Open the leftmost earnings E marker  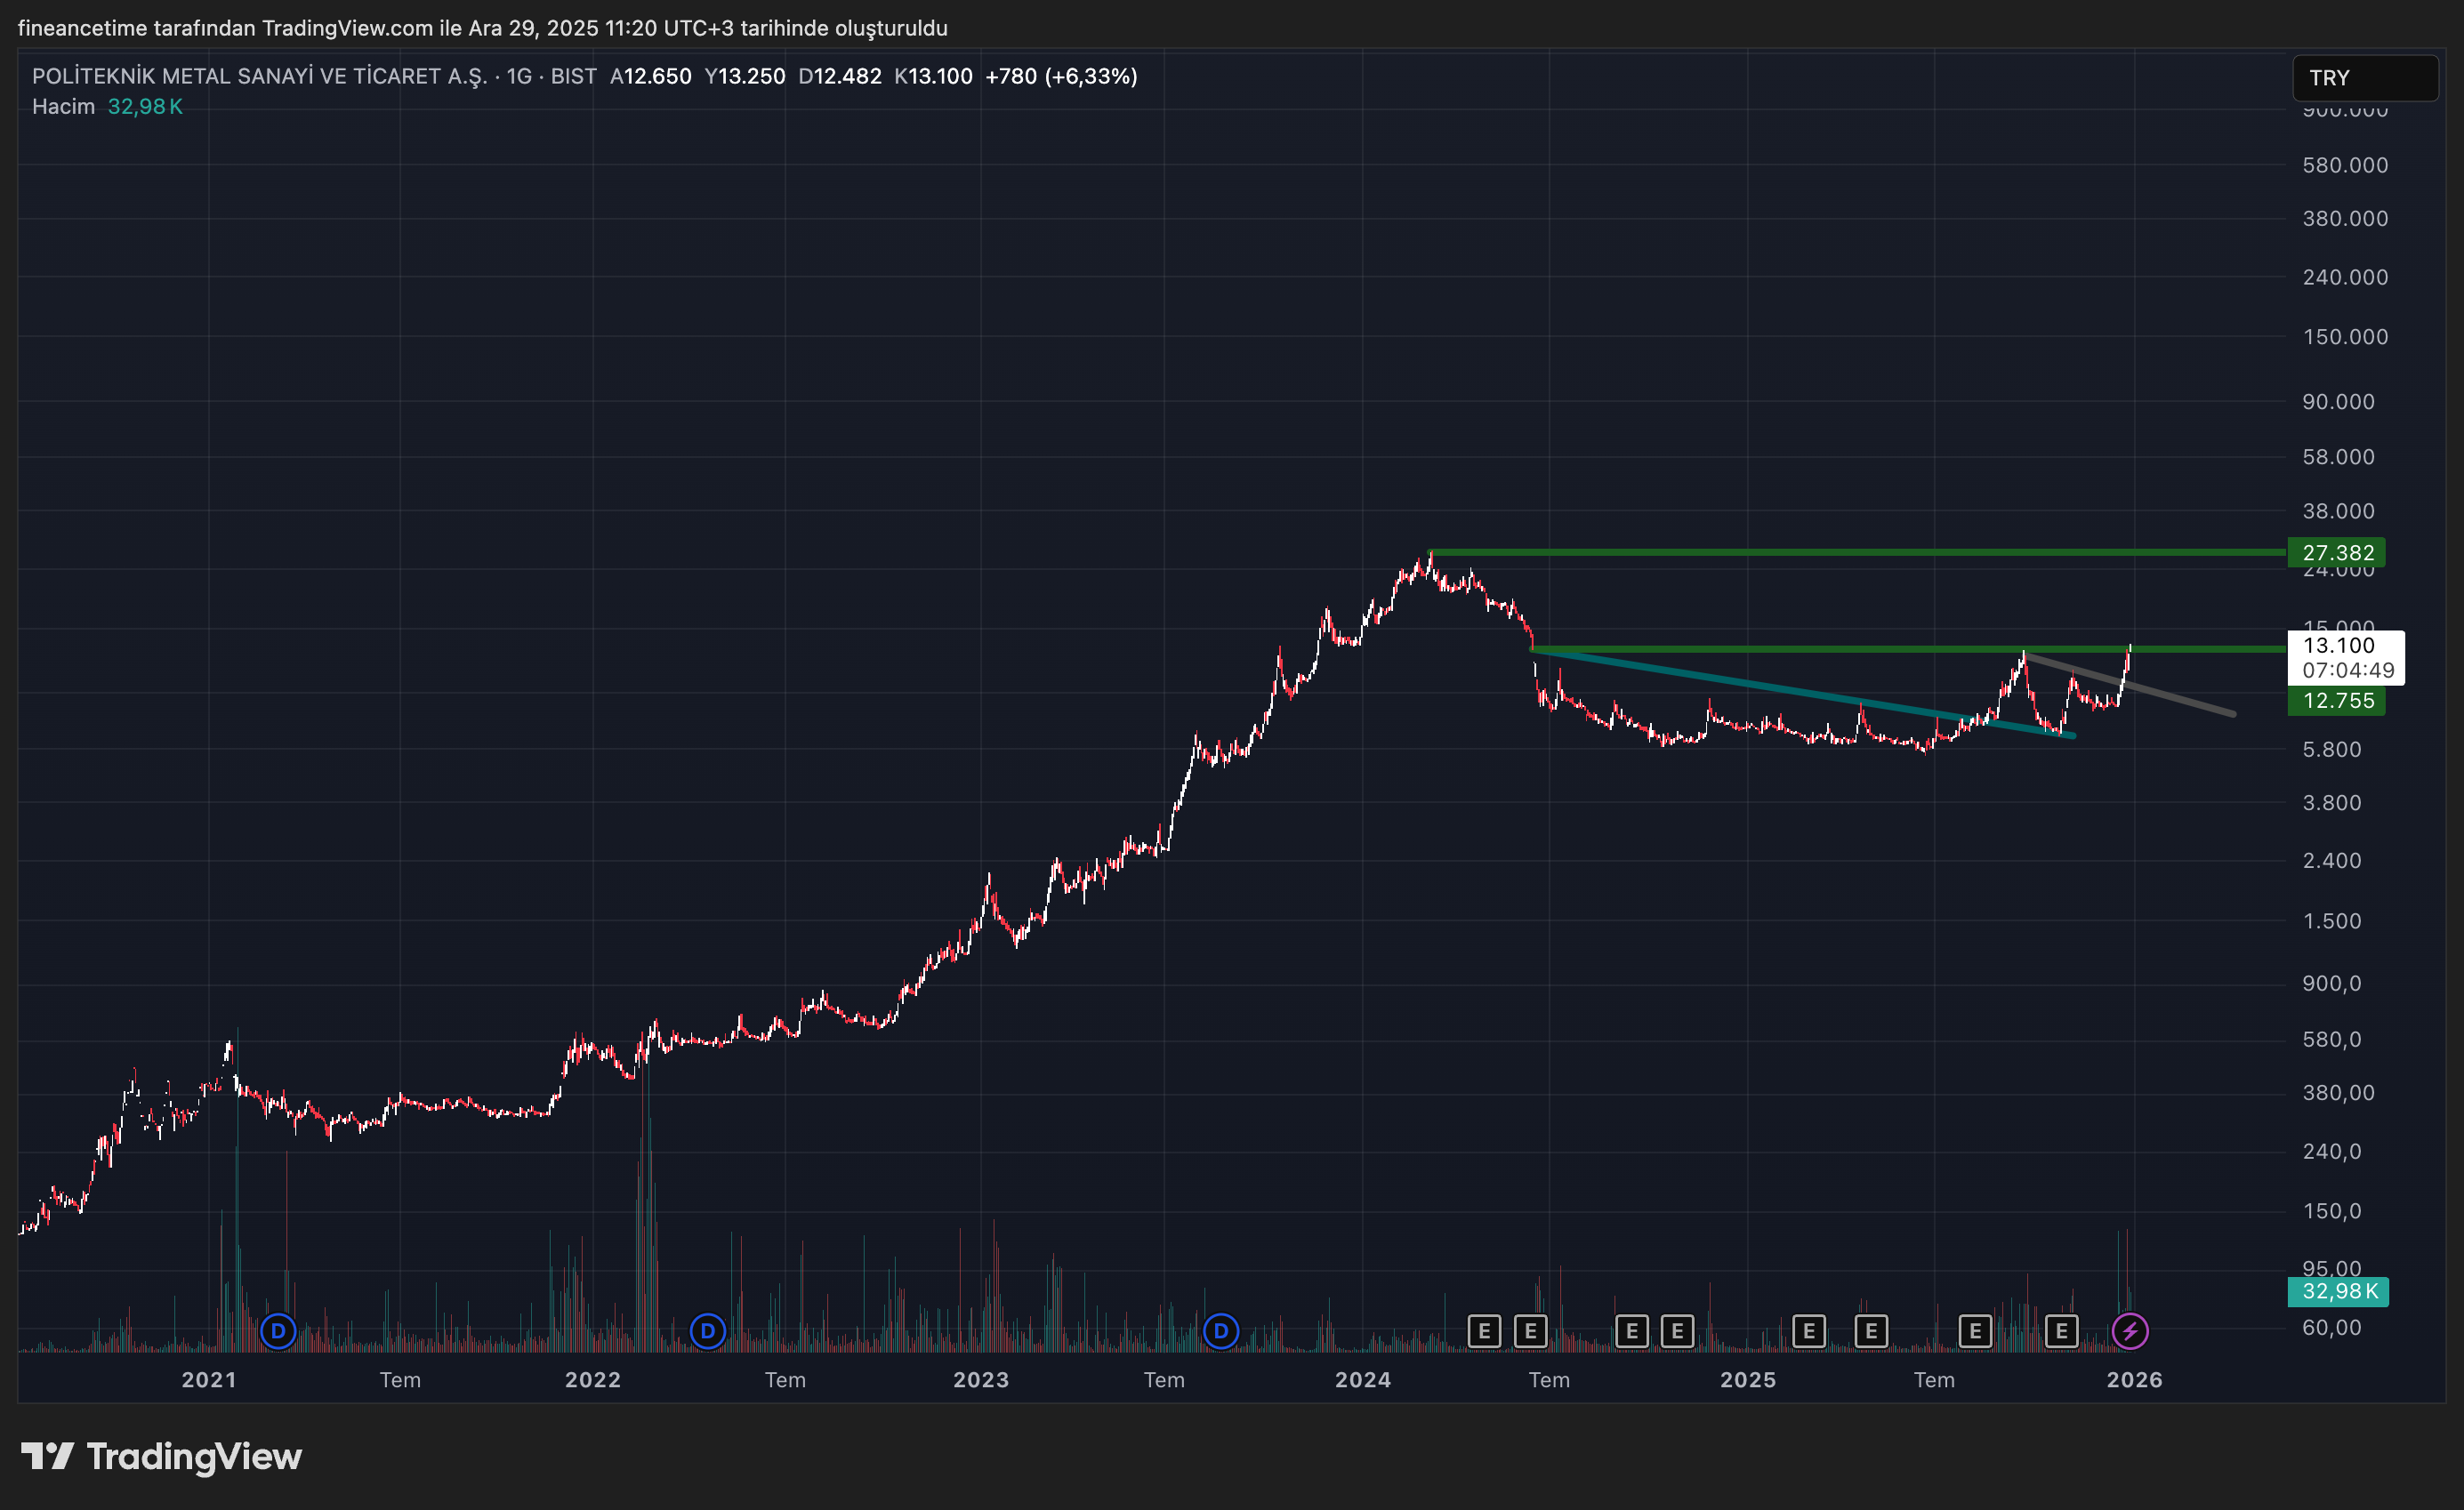(1484, 1331)
